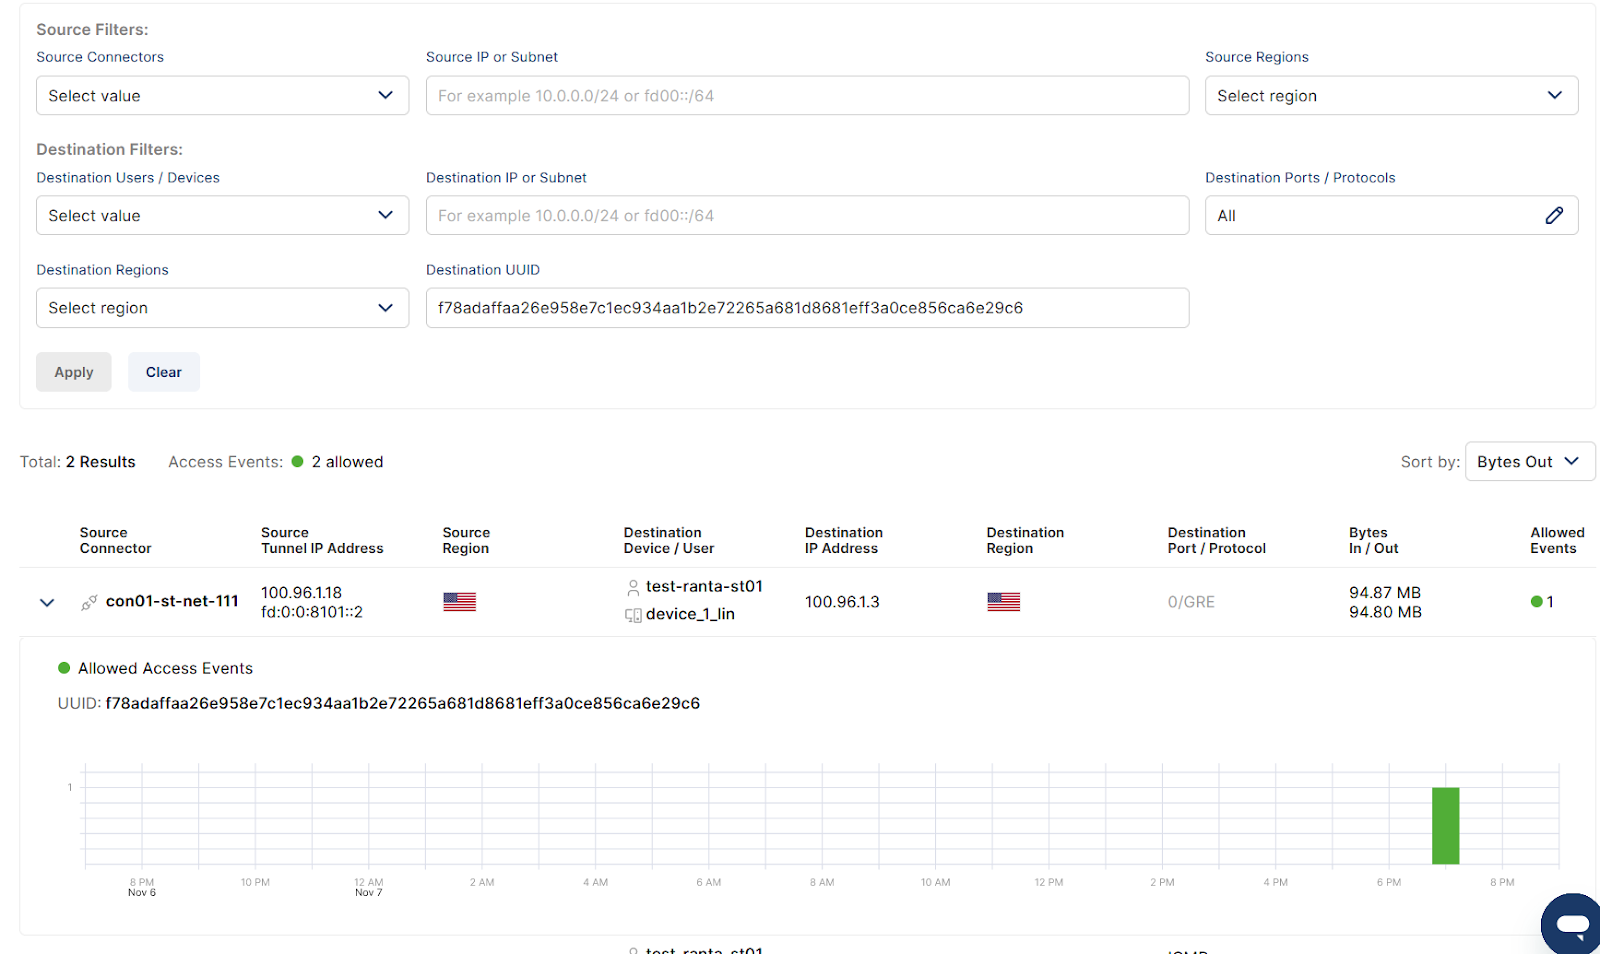
Task: Click the Destination Region US flag
Action: pyautogui.click(x=1003, y=602)
